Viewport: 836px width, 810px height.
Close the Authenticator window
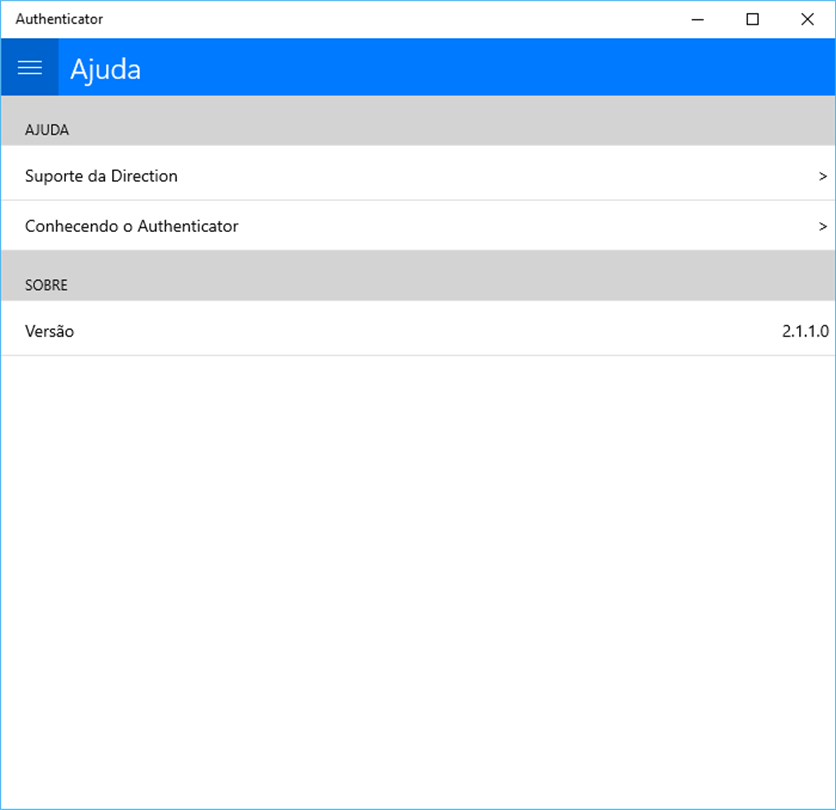click(x=807, y=19)
